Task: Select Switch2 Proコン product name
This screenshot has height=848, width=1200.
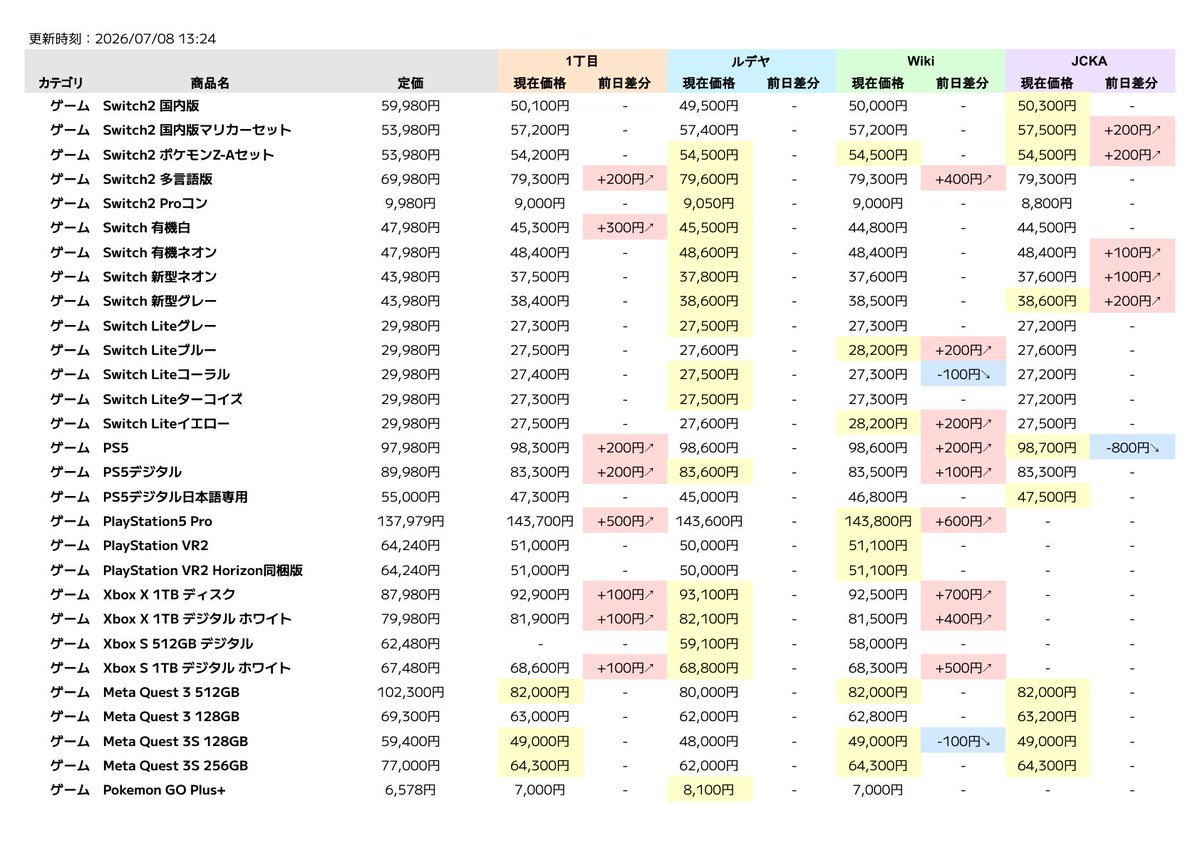Action: click(155, 203)
